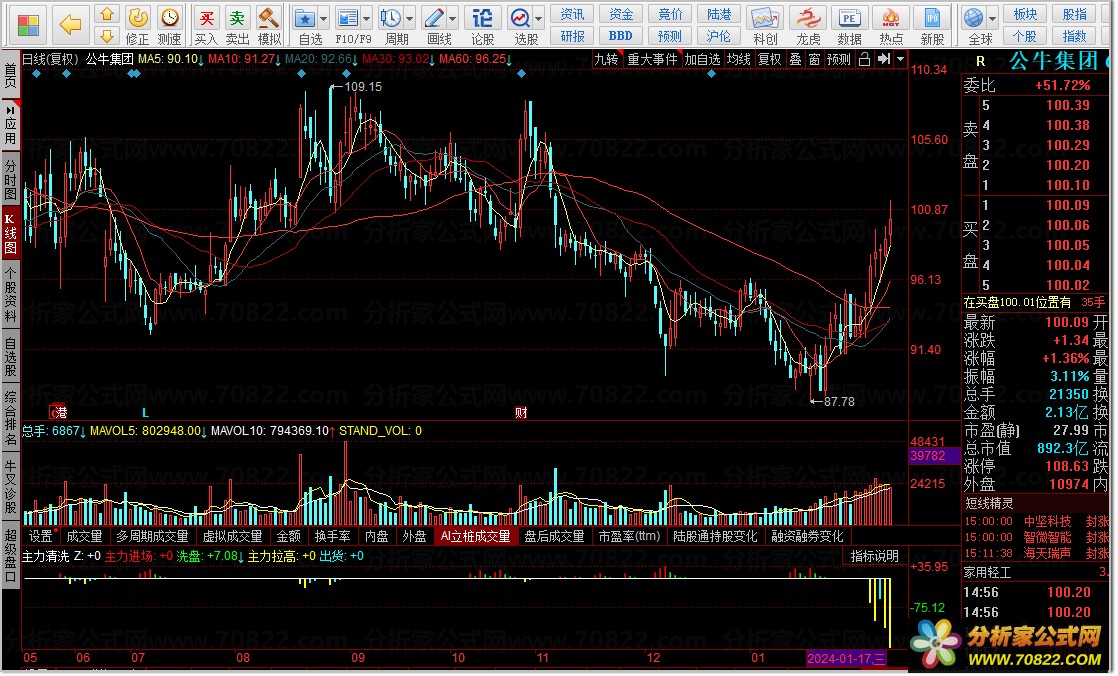Open the 模拟 gavel simulation icon
Image resolution: width=1118 pixels, height=676 pixels.
pos(268,18)
